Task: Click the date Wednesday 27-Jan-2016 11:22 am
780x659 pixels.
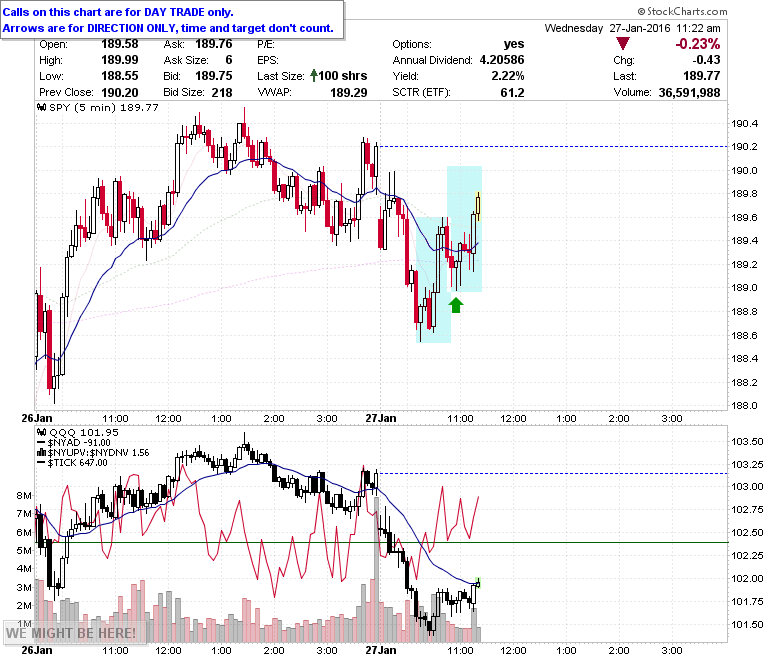Action: 632,28
